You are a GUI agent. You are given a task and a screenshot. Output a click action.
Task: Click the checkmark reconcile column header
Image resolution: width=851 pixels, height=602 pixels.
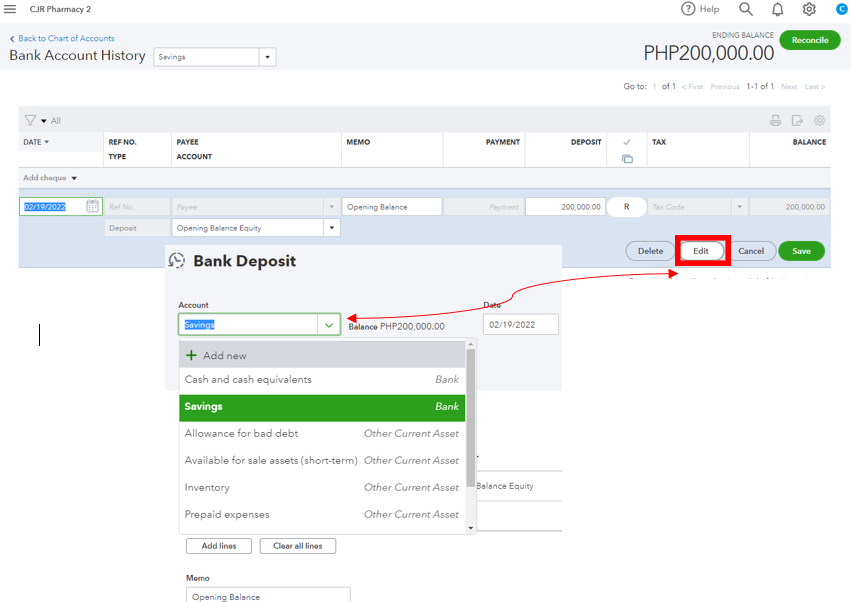click(627, 142)
